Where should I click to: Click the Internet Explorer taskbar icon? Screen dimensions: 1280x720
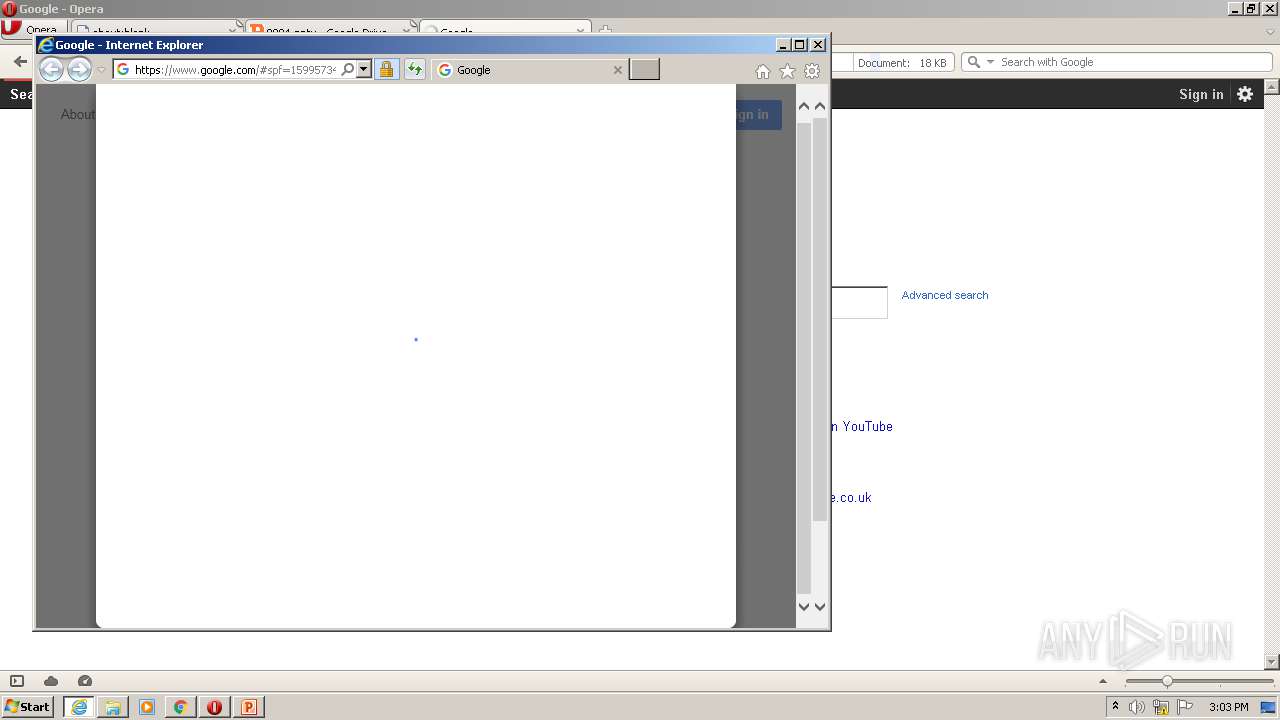[79, 707]
